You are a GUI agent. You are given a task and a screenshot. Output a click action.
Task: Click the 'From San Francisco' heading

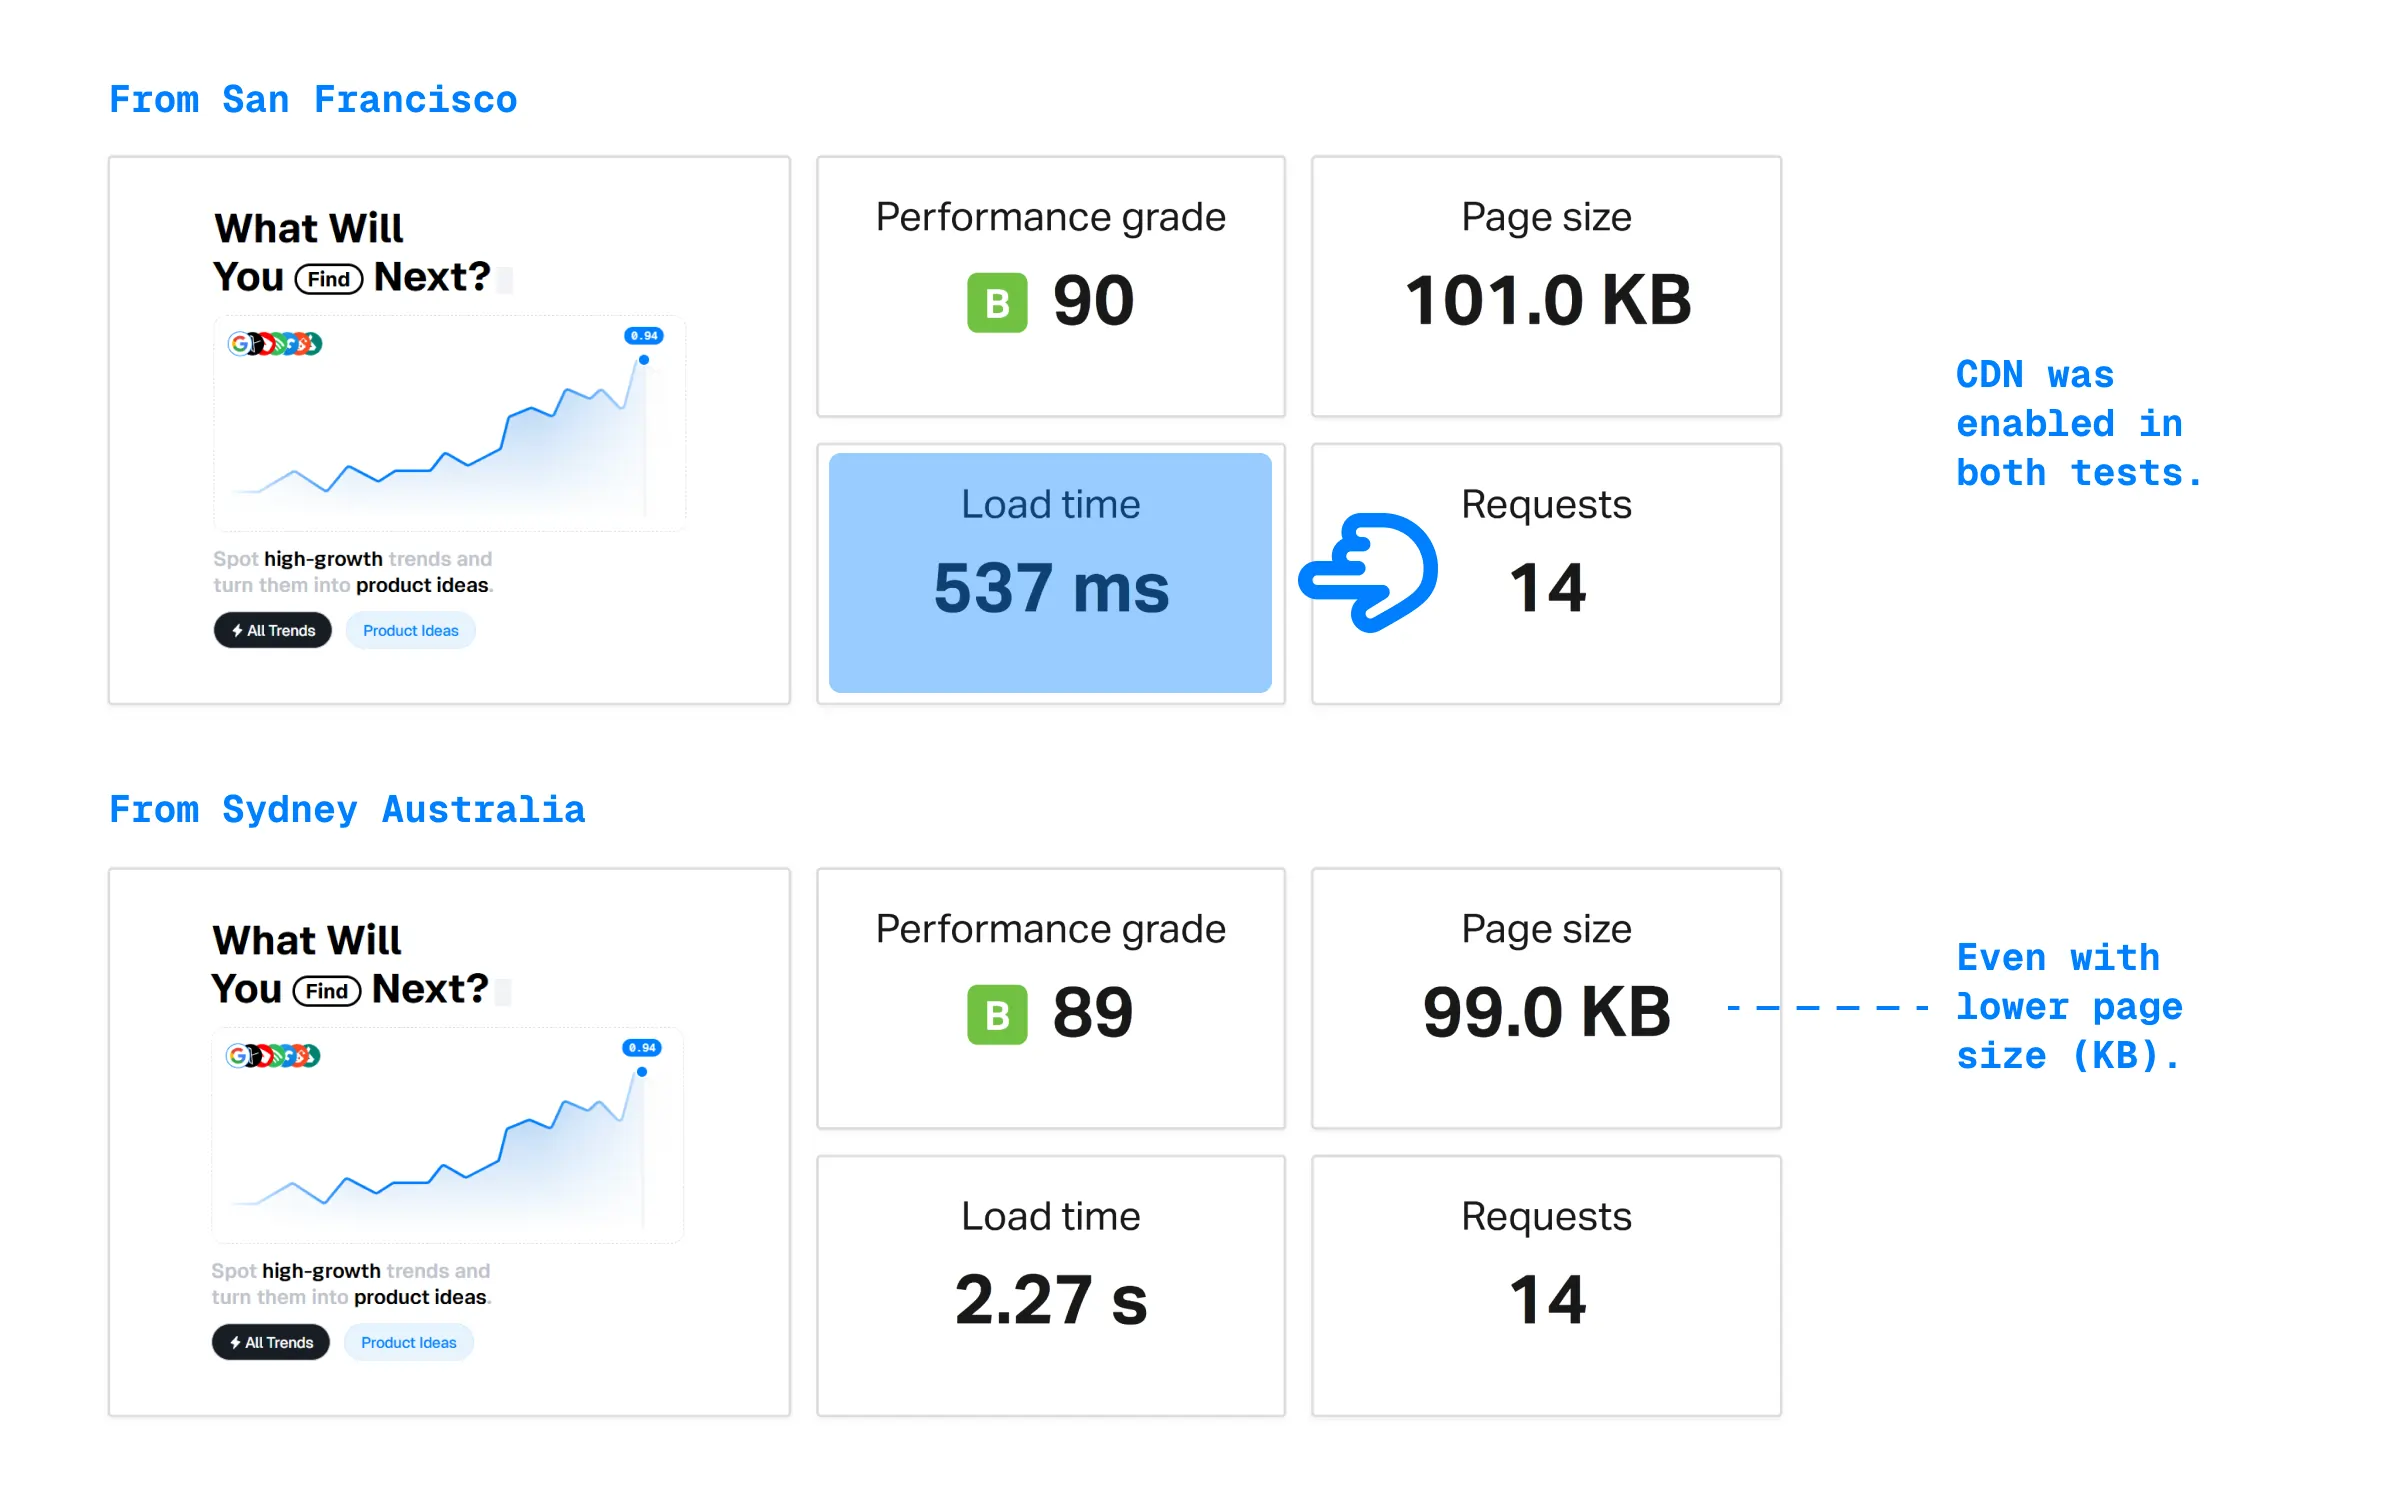(313, 100)
